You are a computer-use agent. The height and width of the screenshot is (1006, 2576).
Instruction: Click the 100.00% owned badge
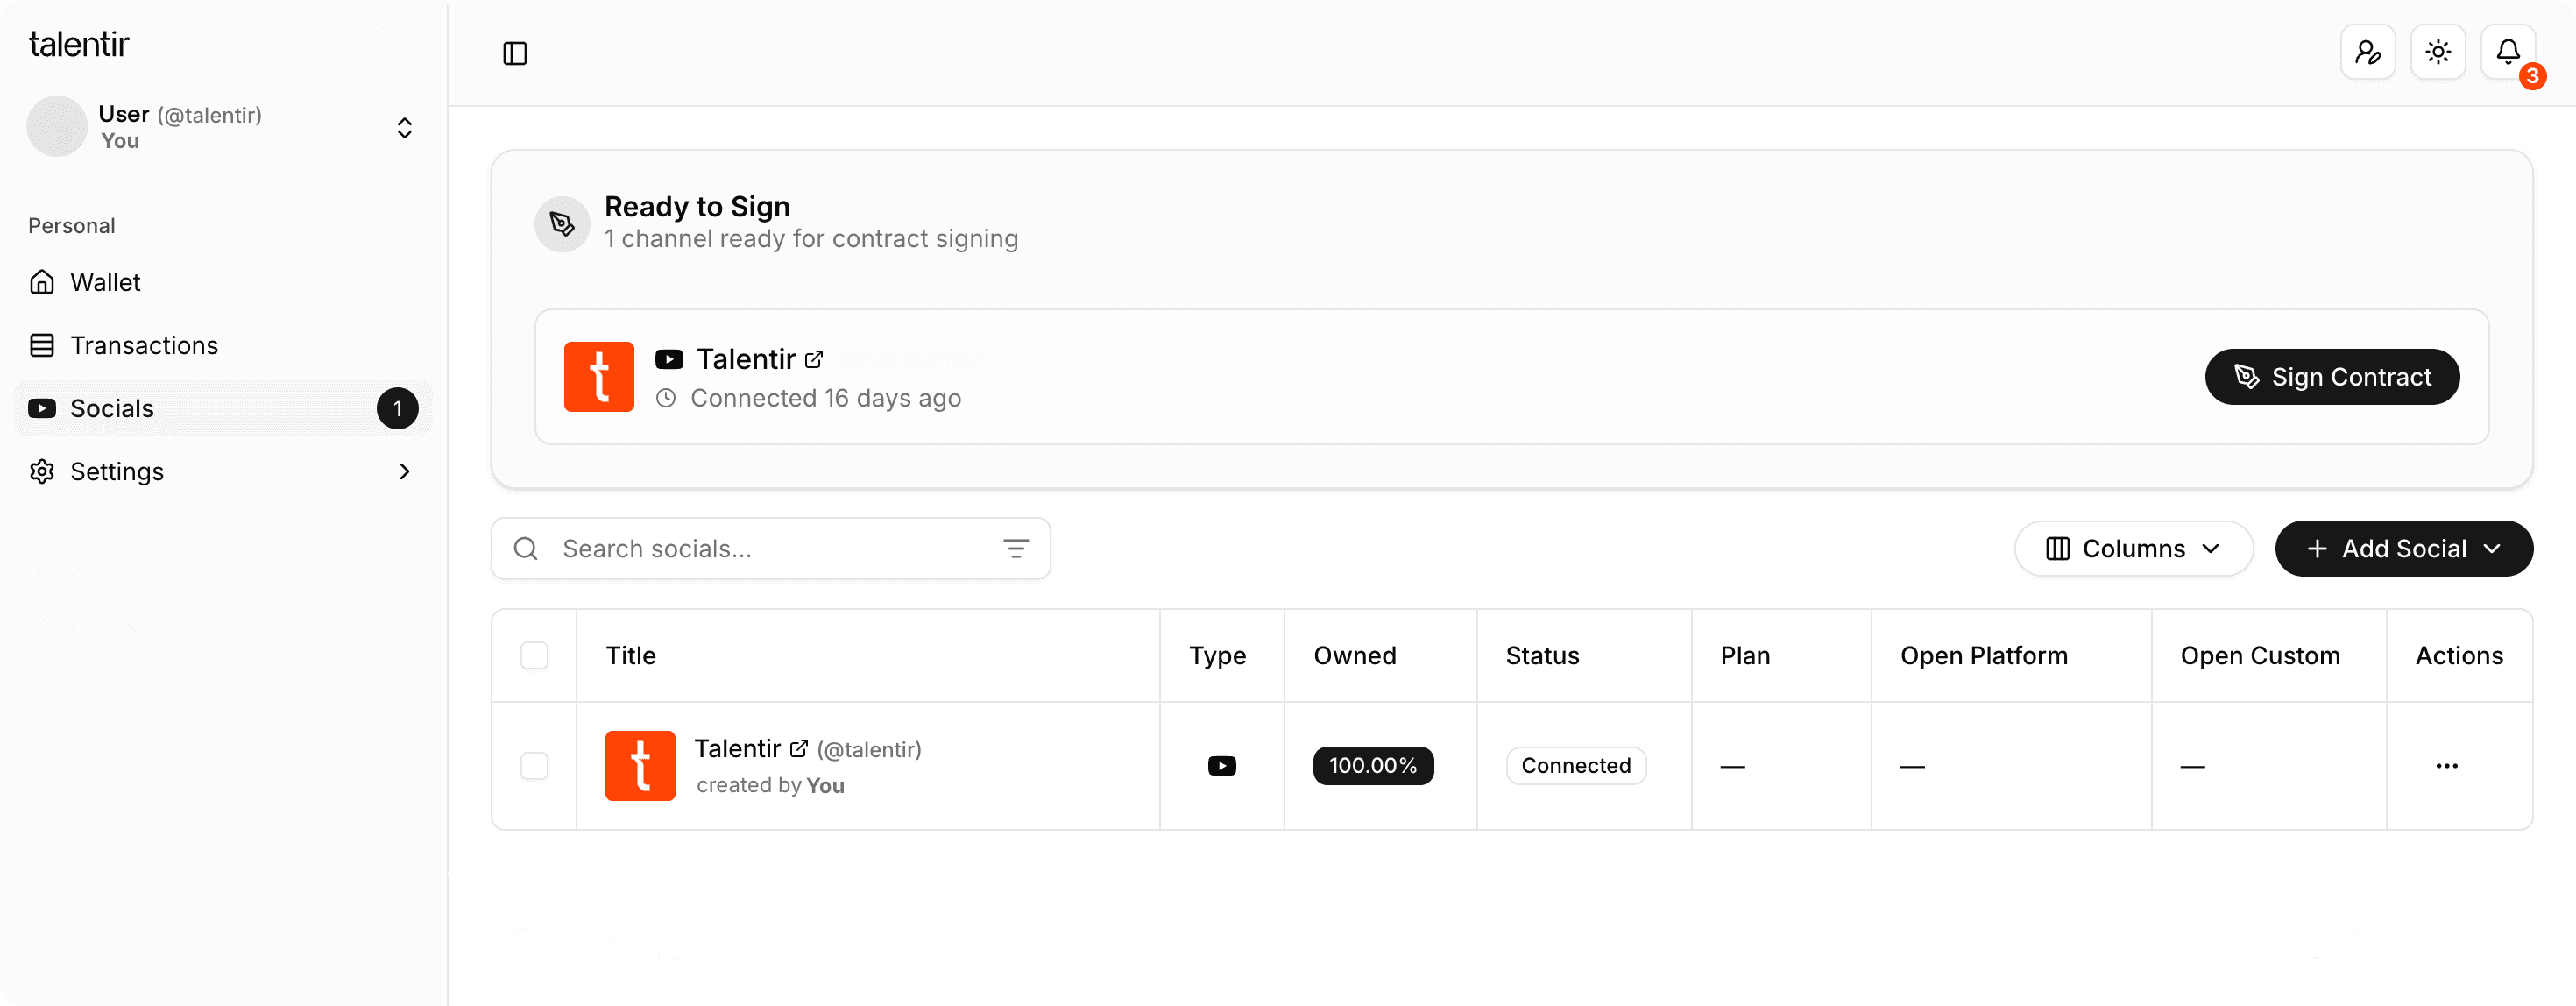(1372, 766)
